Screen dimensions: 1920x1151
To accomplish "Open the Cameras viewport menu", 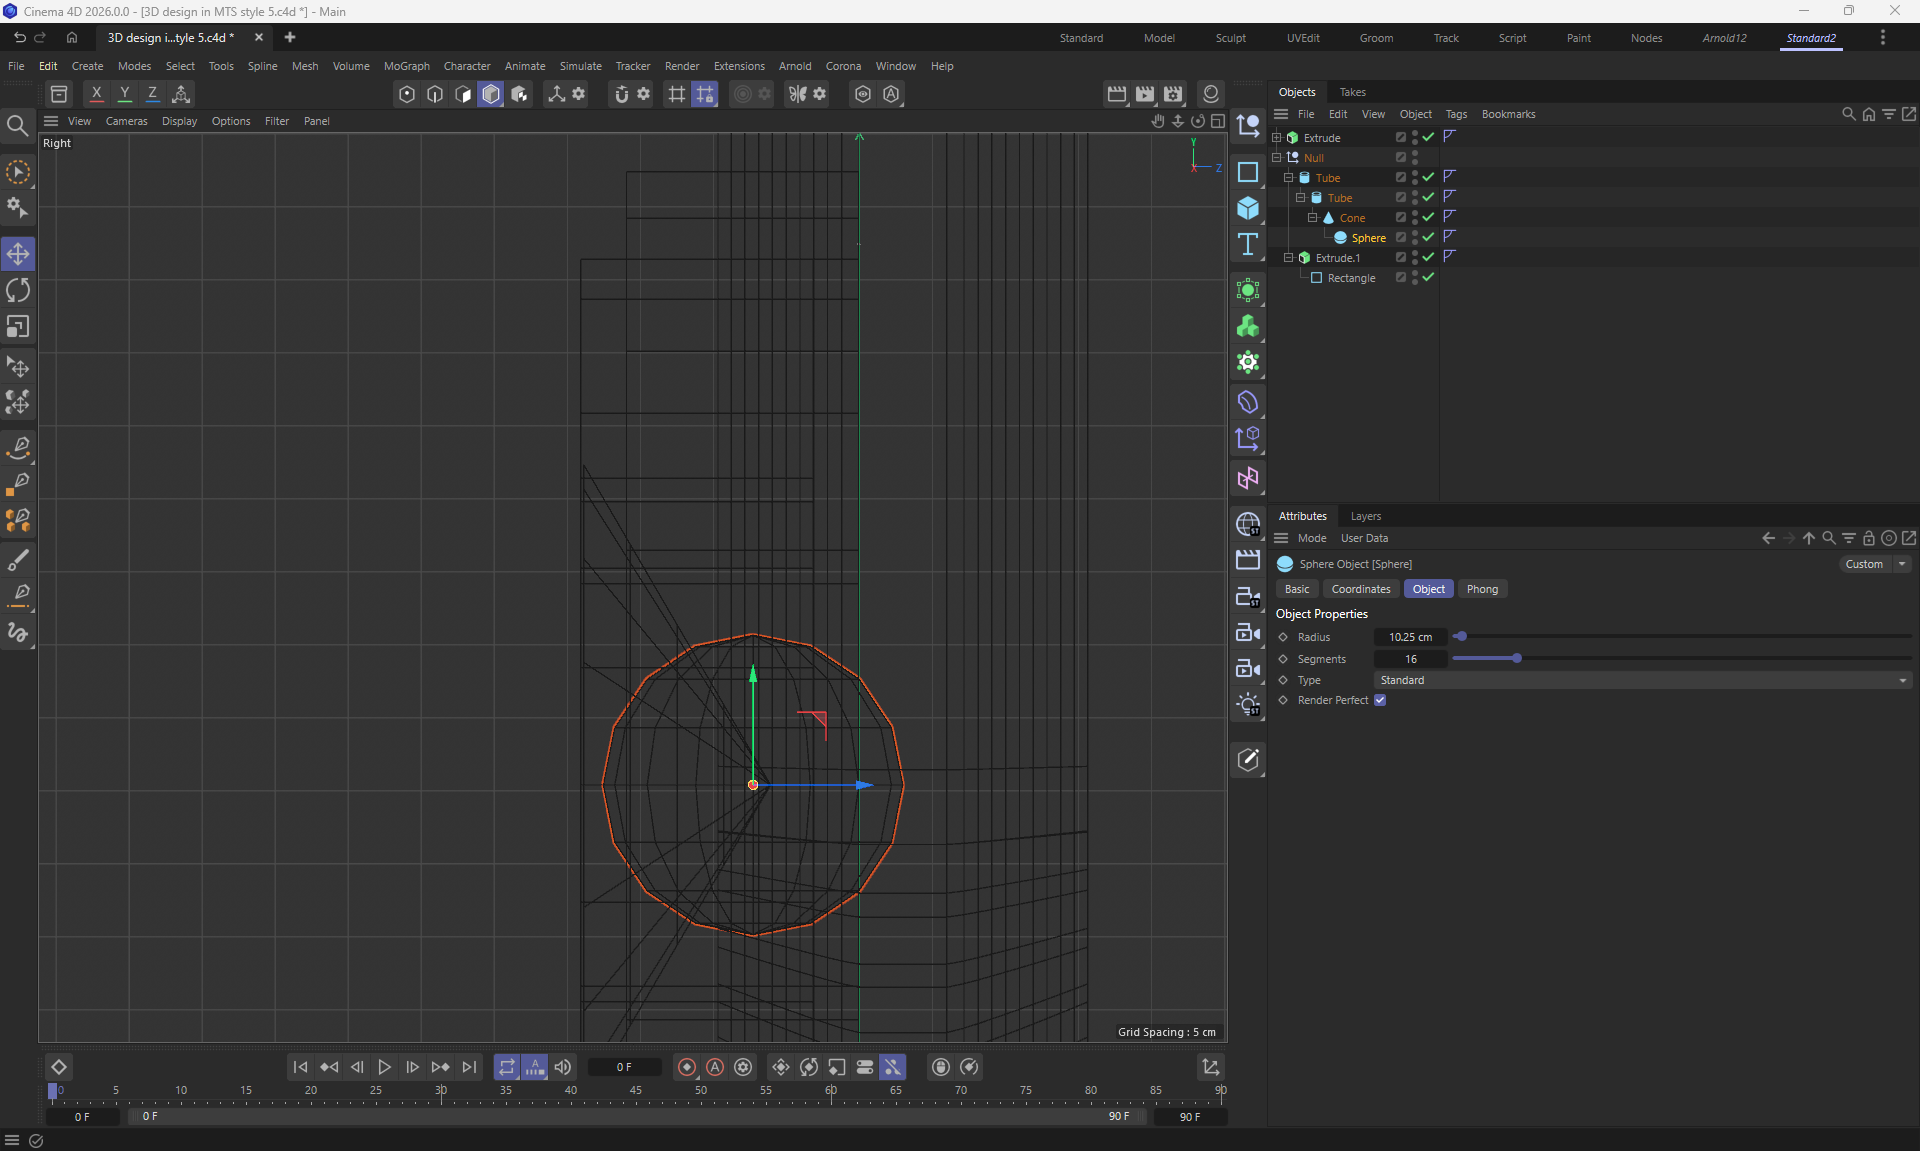I will click(x=126, y=121).
